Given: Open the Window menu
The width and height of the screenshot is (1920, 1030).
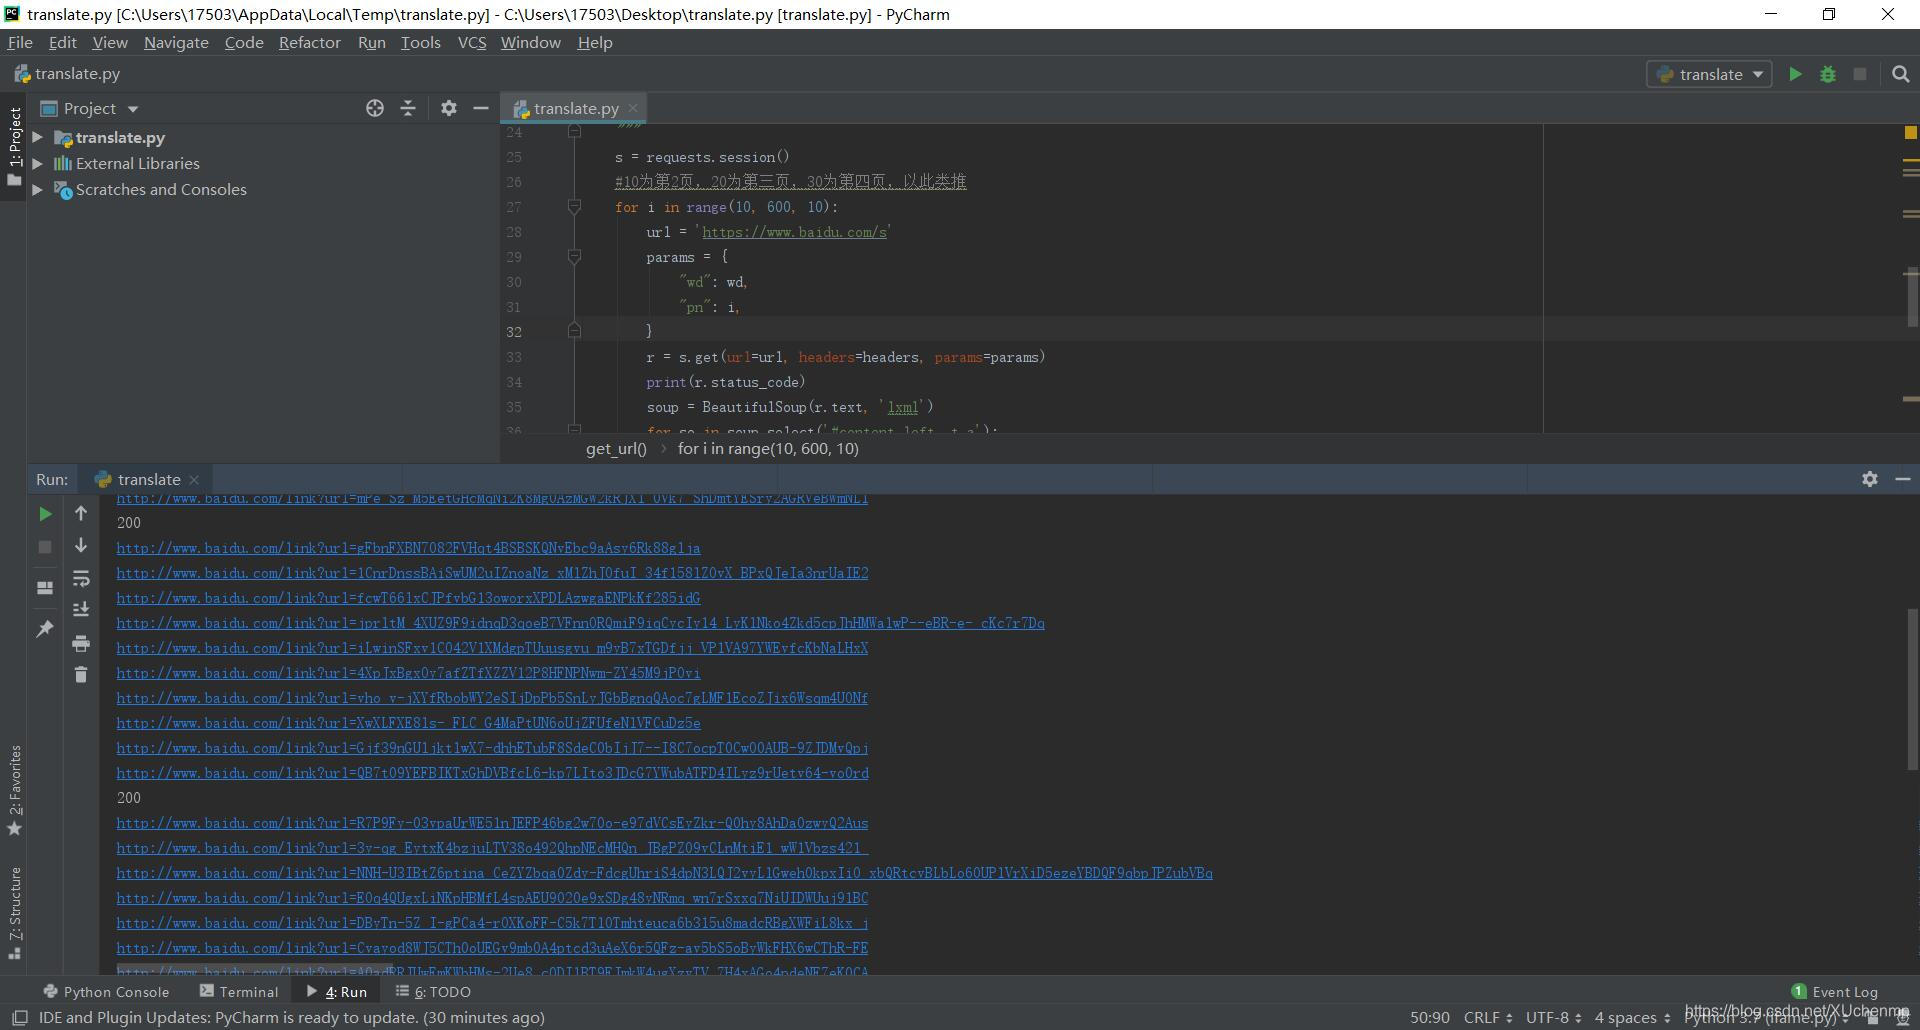Looking at the screenshot, I should pyautogui.click(x=530, y=42).
